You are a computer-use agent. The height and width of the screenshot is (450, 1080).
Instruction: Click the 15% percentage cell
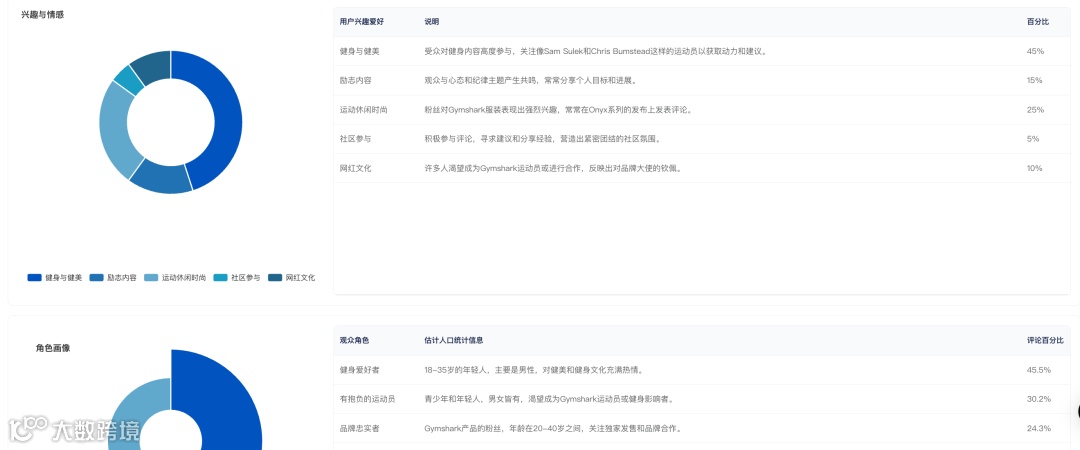pos(1035,80)
